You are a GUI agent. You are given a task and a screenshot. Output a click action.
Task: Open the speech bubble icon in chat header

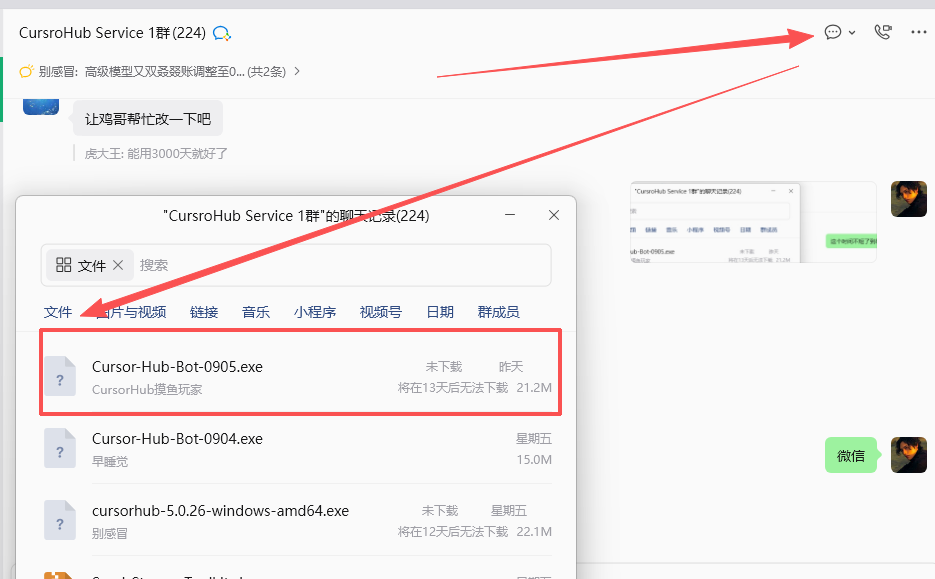(832, 32)
